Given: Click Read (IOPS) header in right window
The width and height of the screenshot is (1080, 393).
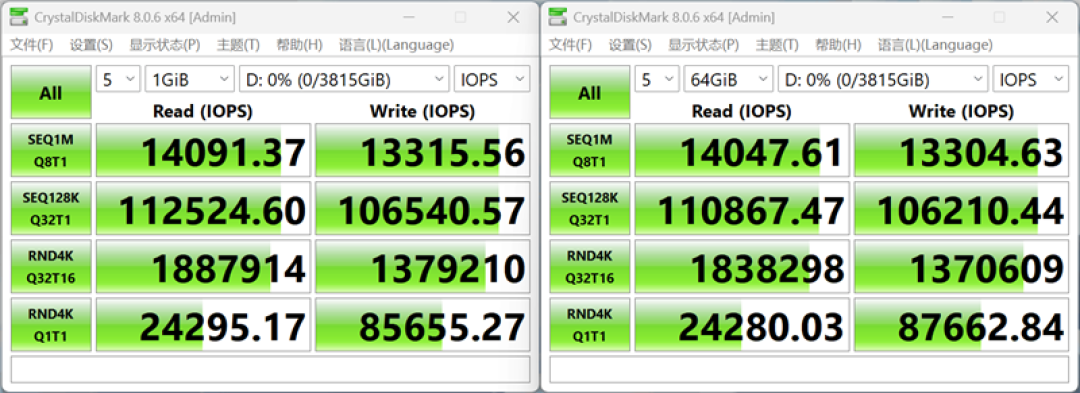Looking at the screenshot, I should pyautogui.click(x=742, y=111).
